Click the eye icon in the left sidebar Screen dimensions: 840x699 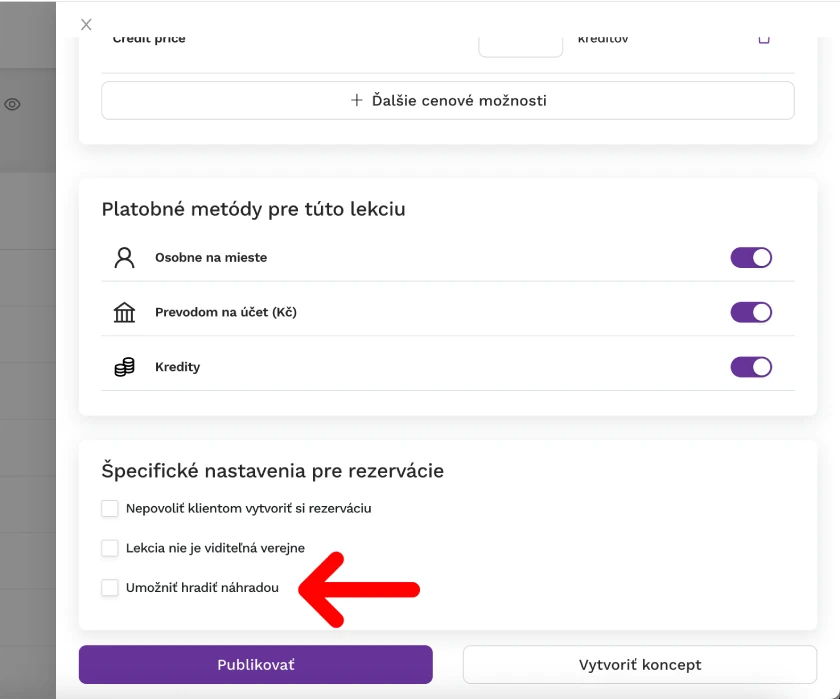12,104
